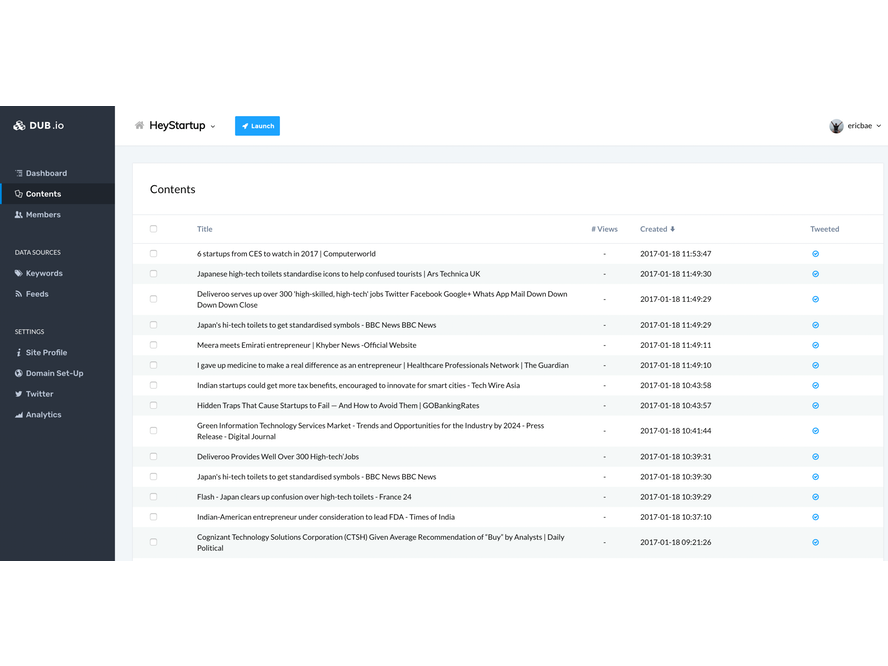
Task: Click tweeted check icon for 6 startups from CES row
Action: pyautogui.click(x=816, y=254)
